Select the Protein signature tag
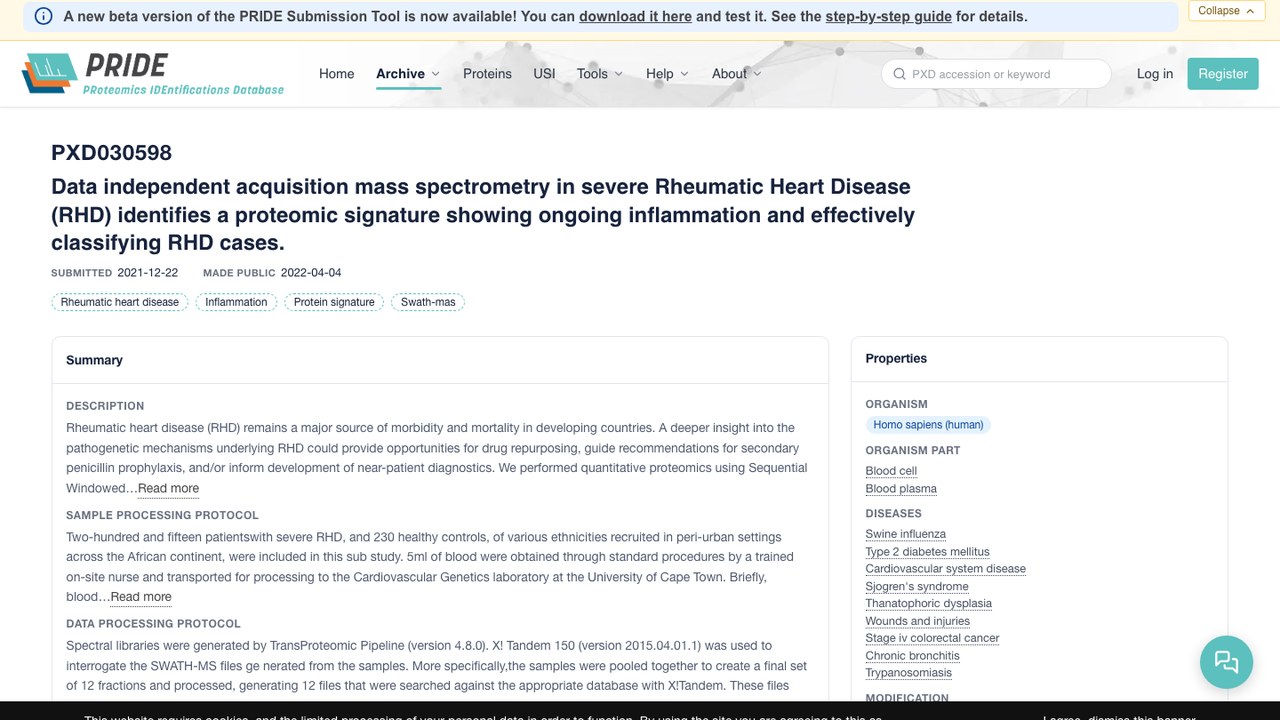Viewport: 1280px width, 720px height. (334, 302)
